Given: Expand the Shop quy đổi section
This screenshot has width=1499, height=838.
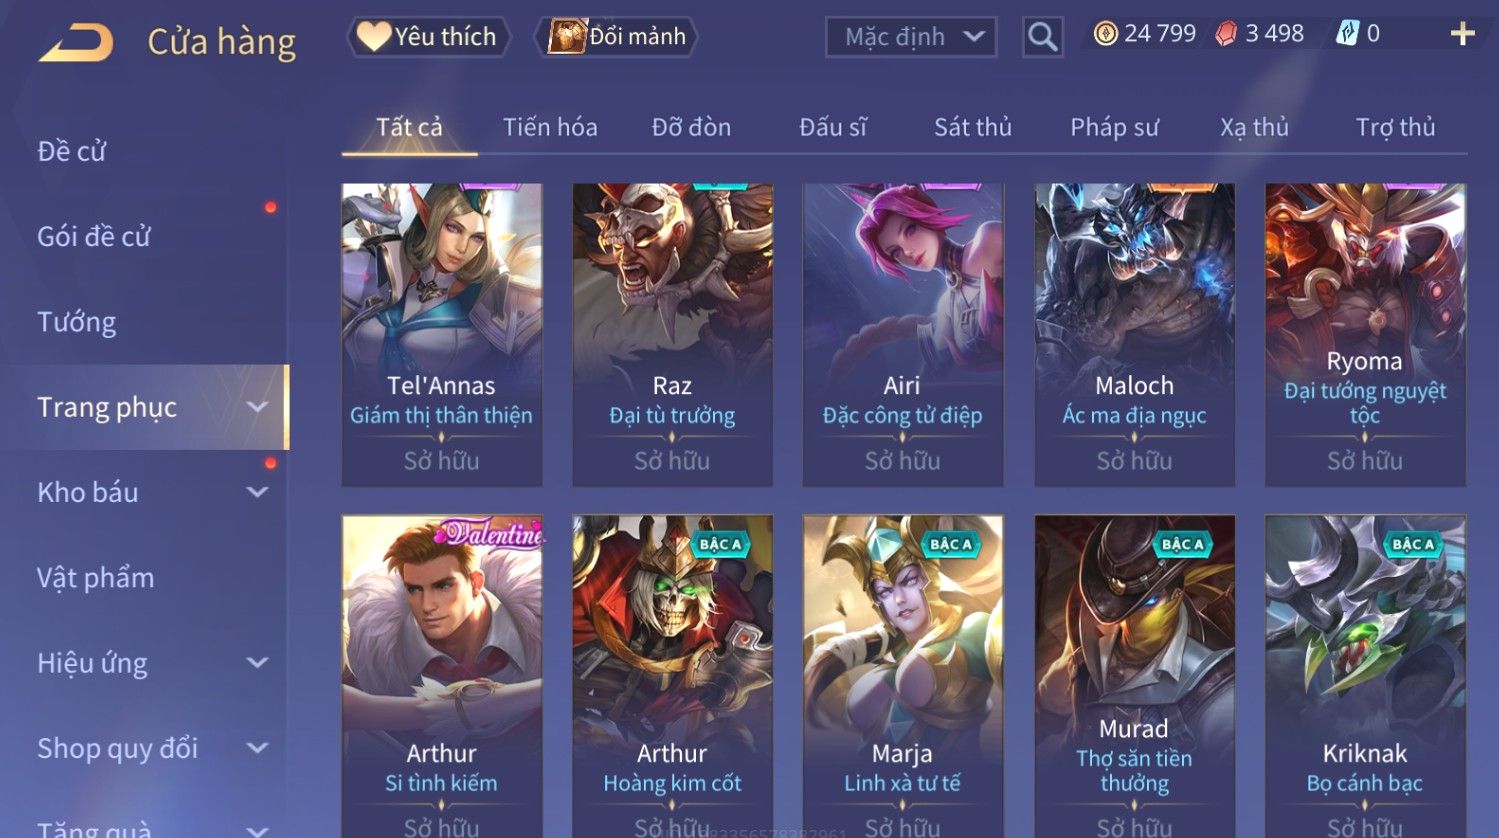Looking at the screenshot, I should pyautogui.click(x=257, y=748).
